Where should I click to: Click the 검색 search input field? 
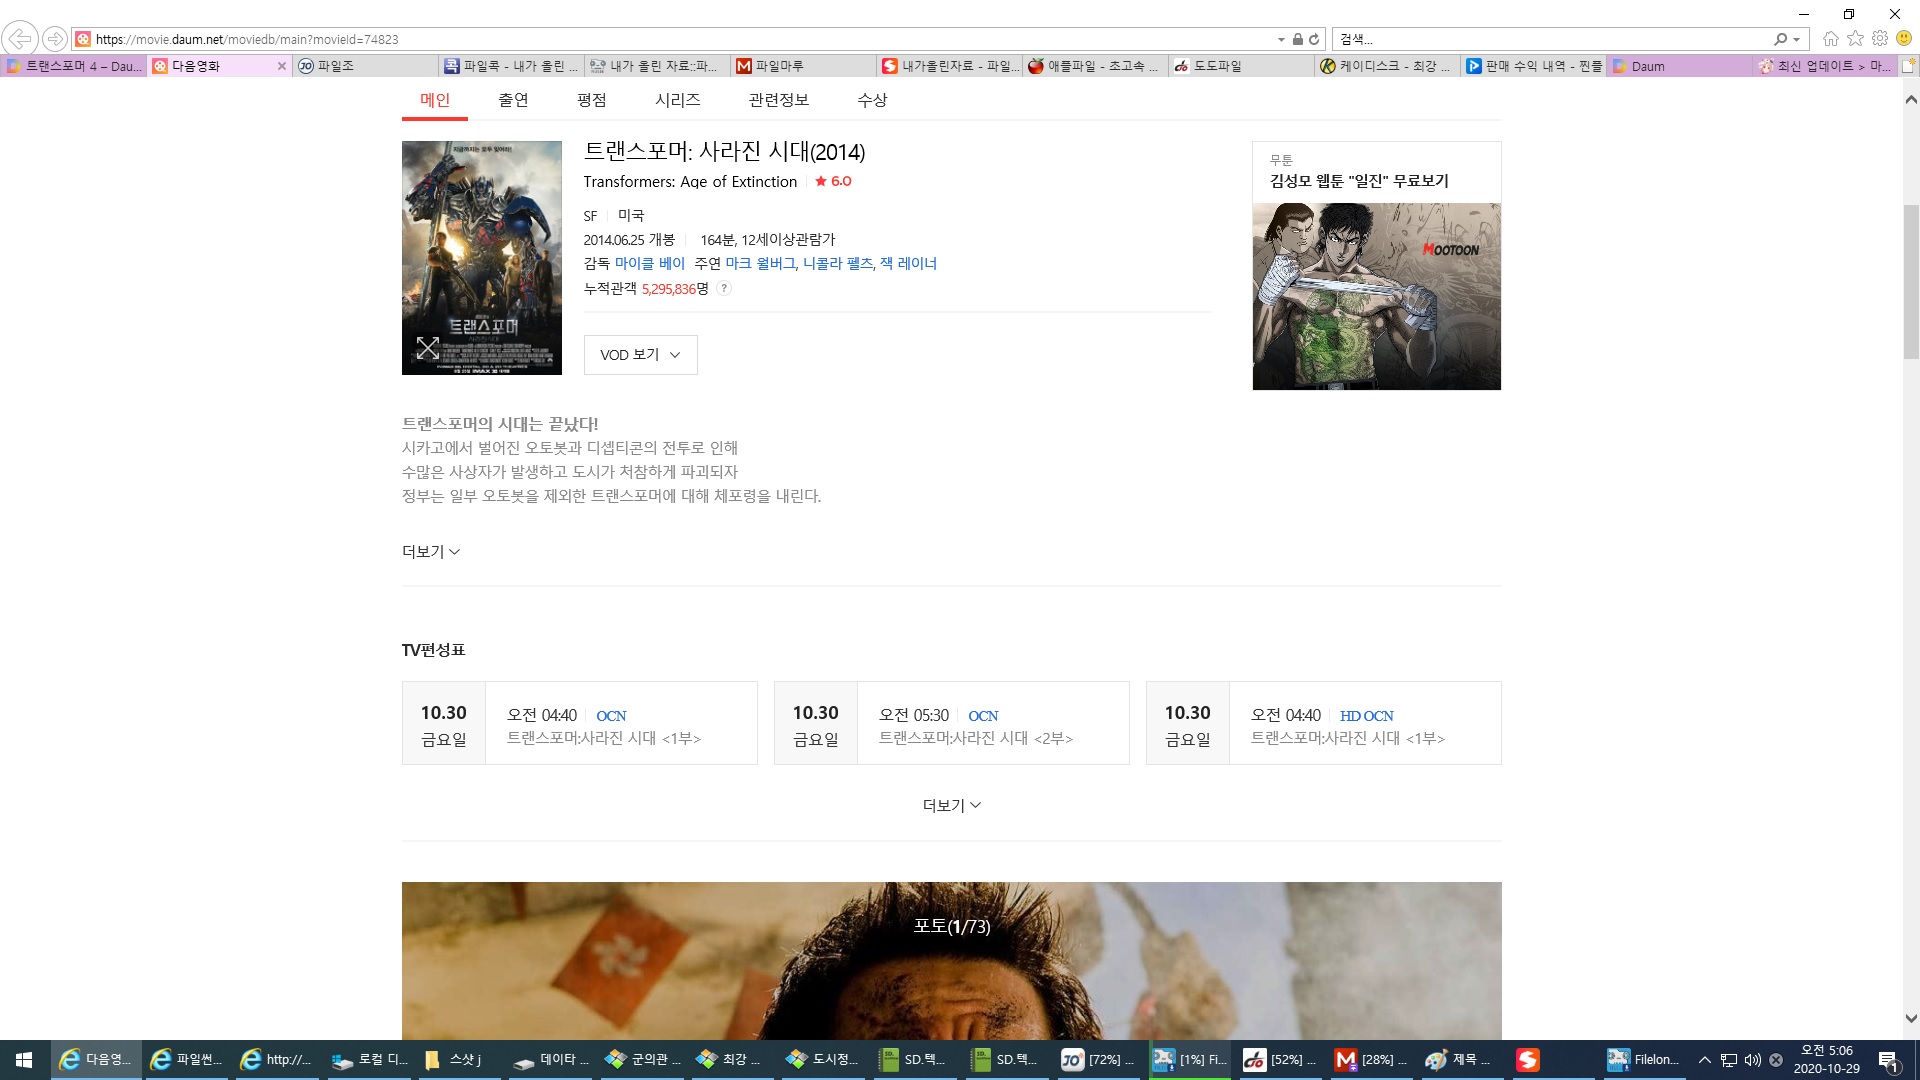(1550, 39)
